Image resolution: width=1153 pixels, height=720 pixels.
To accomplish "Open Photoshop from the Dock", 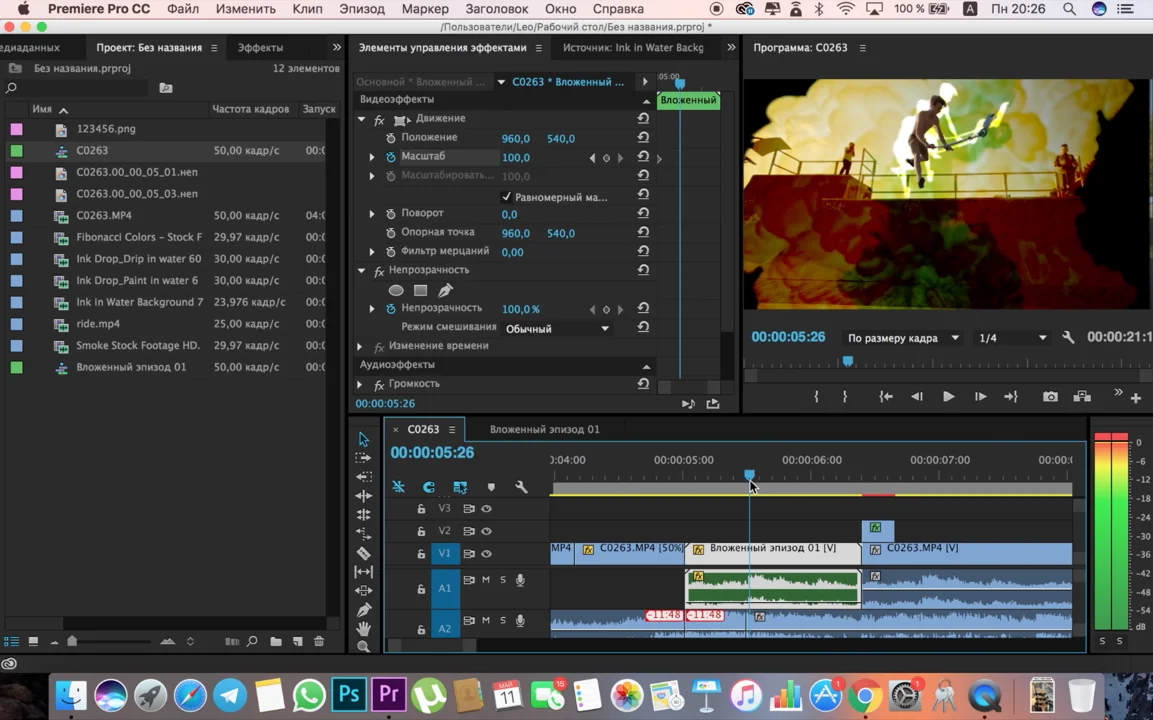I will click(349, 694).
